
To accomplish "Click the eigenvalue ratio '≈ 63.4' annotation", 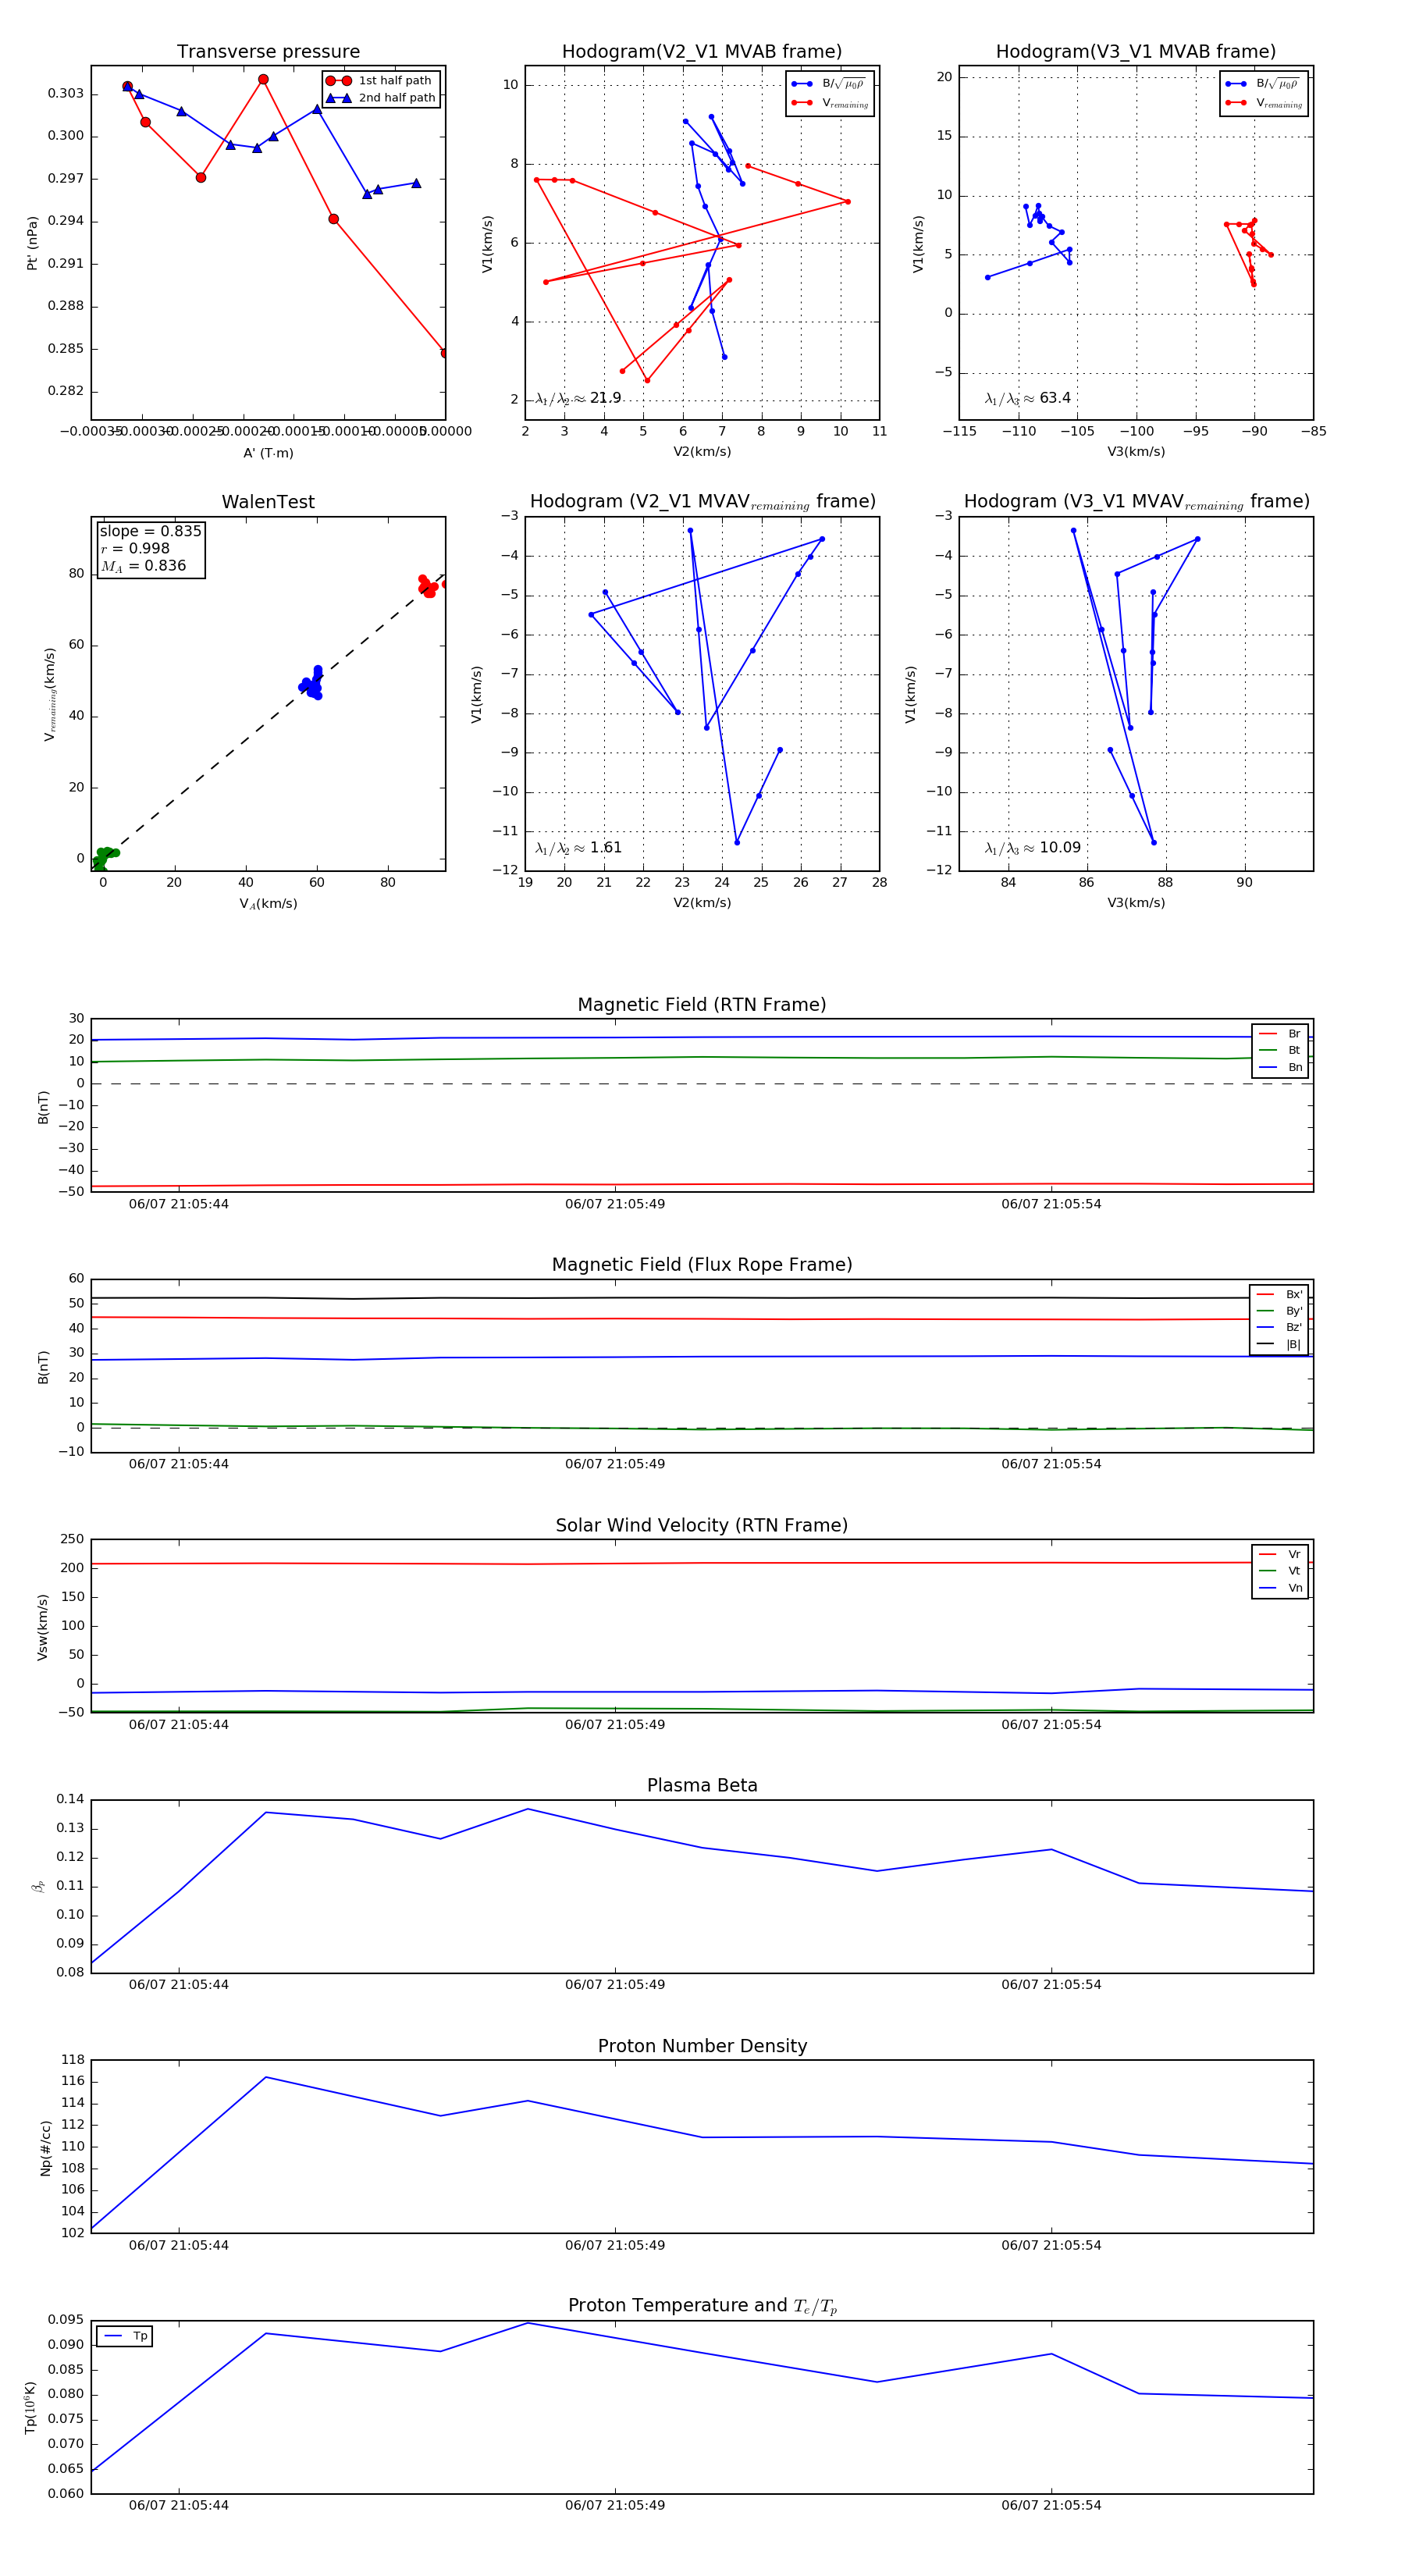I will 1027,398.
